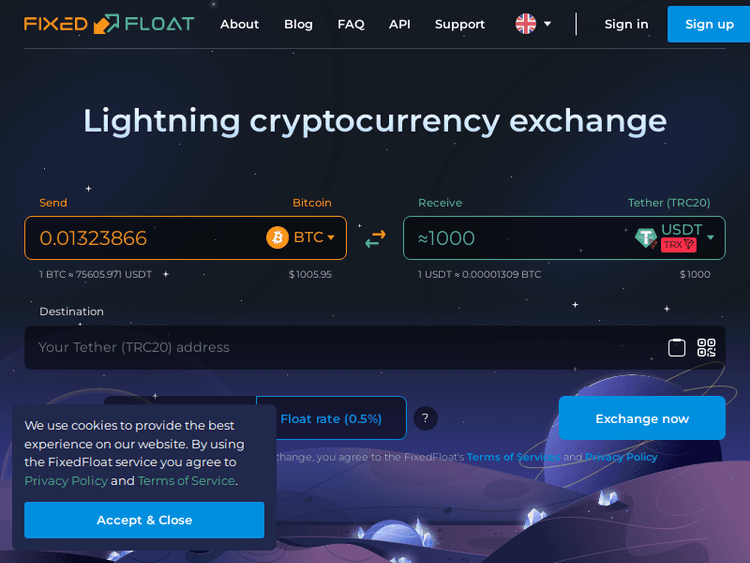The height and width of the screenshot is (563, 750).
Task: Select the Float rate (0.5%) option
Action: click(331, 419)
